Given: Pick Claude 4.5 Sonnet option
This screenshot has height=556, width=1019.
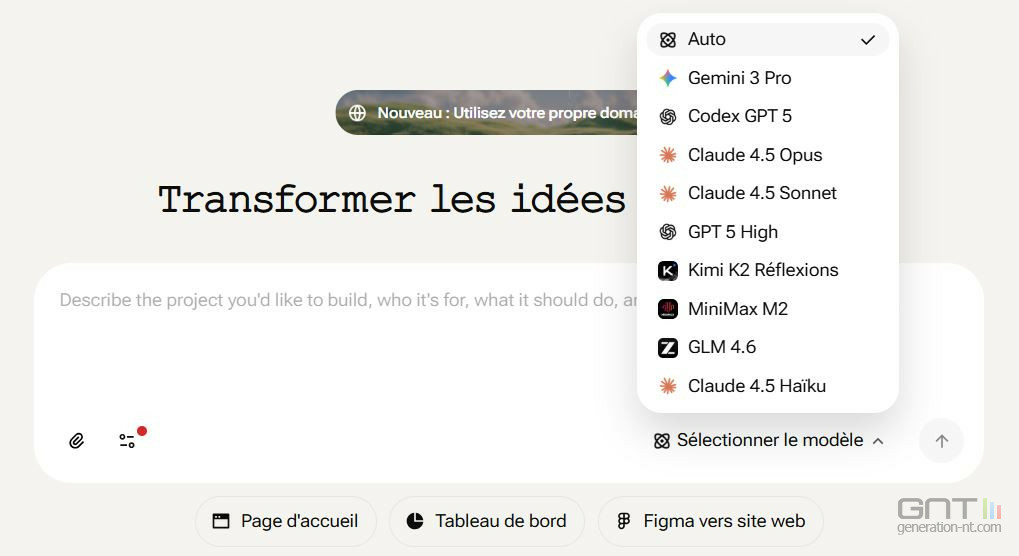Looking at the screenshot, I should (x=762, y=193).
